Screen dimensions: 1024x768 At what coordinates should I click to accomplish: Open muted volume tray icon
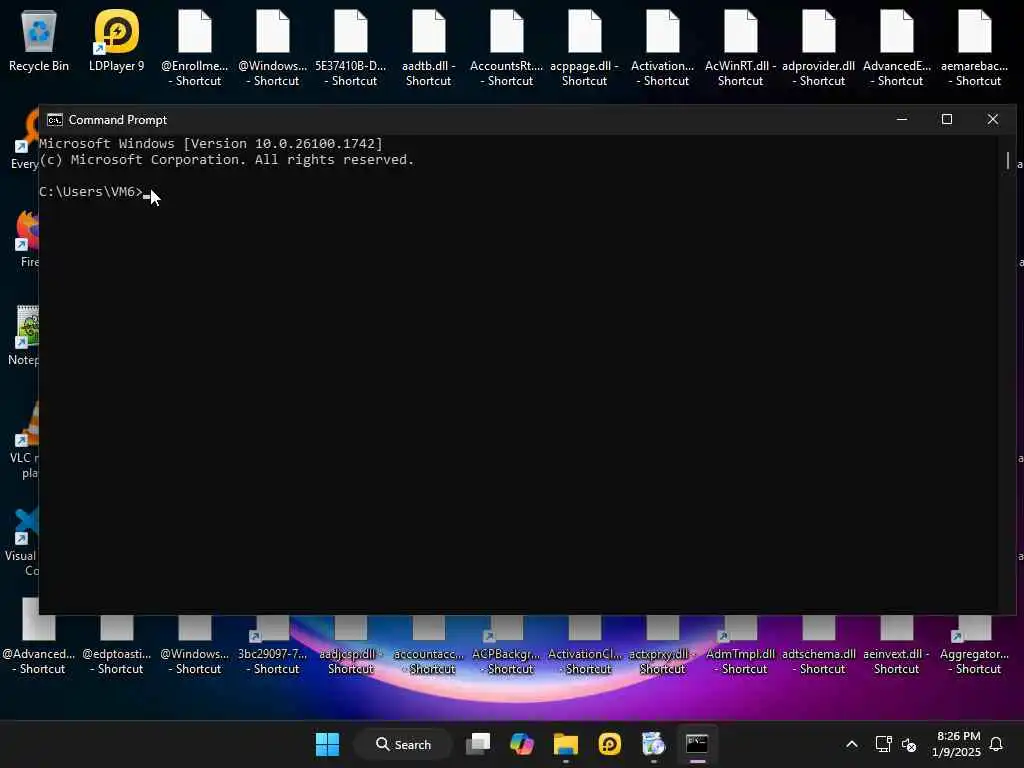[x=909, y=744]
